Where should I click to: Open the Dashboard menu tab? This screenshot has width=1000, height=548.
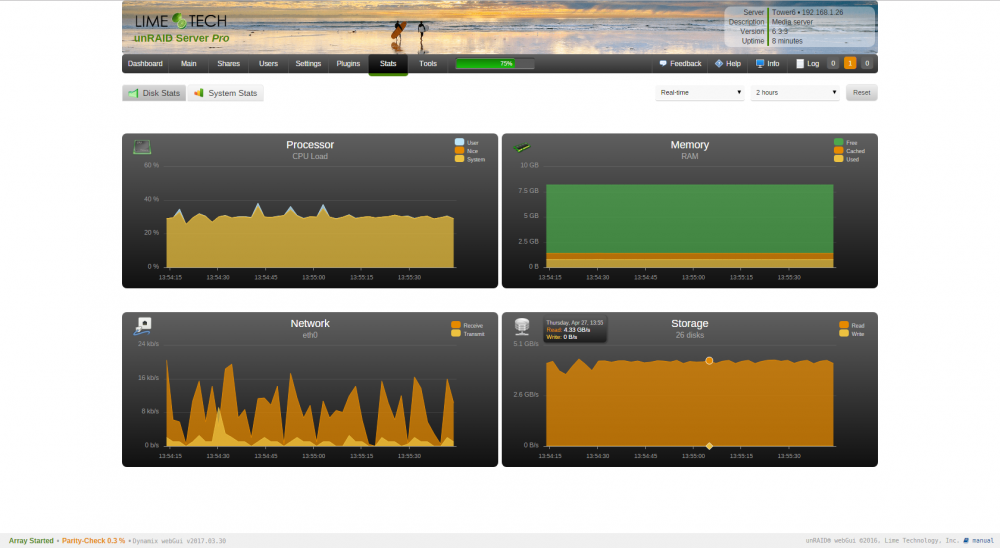[x=145, y=64]
